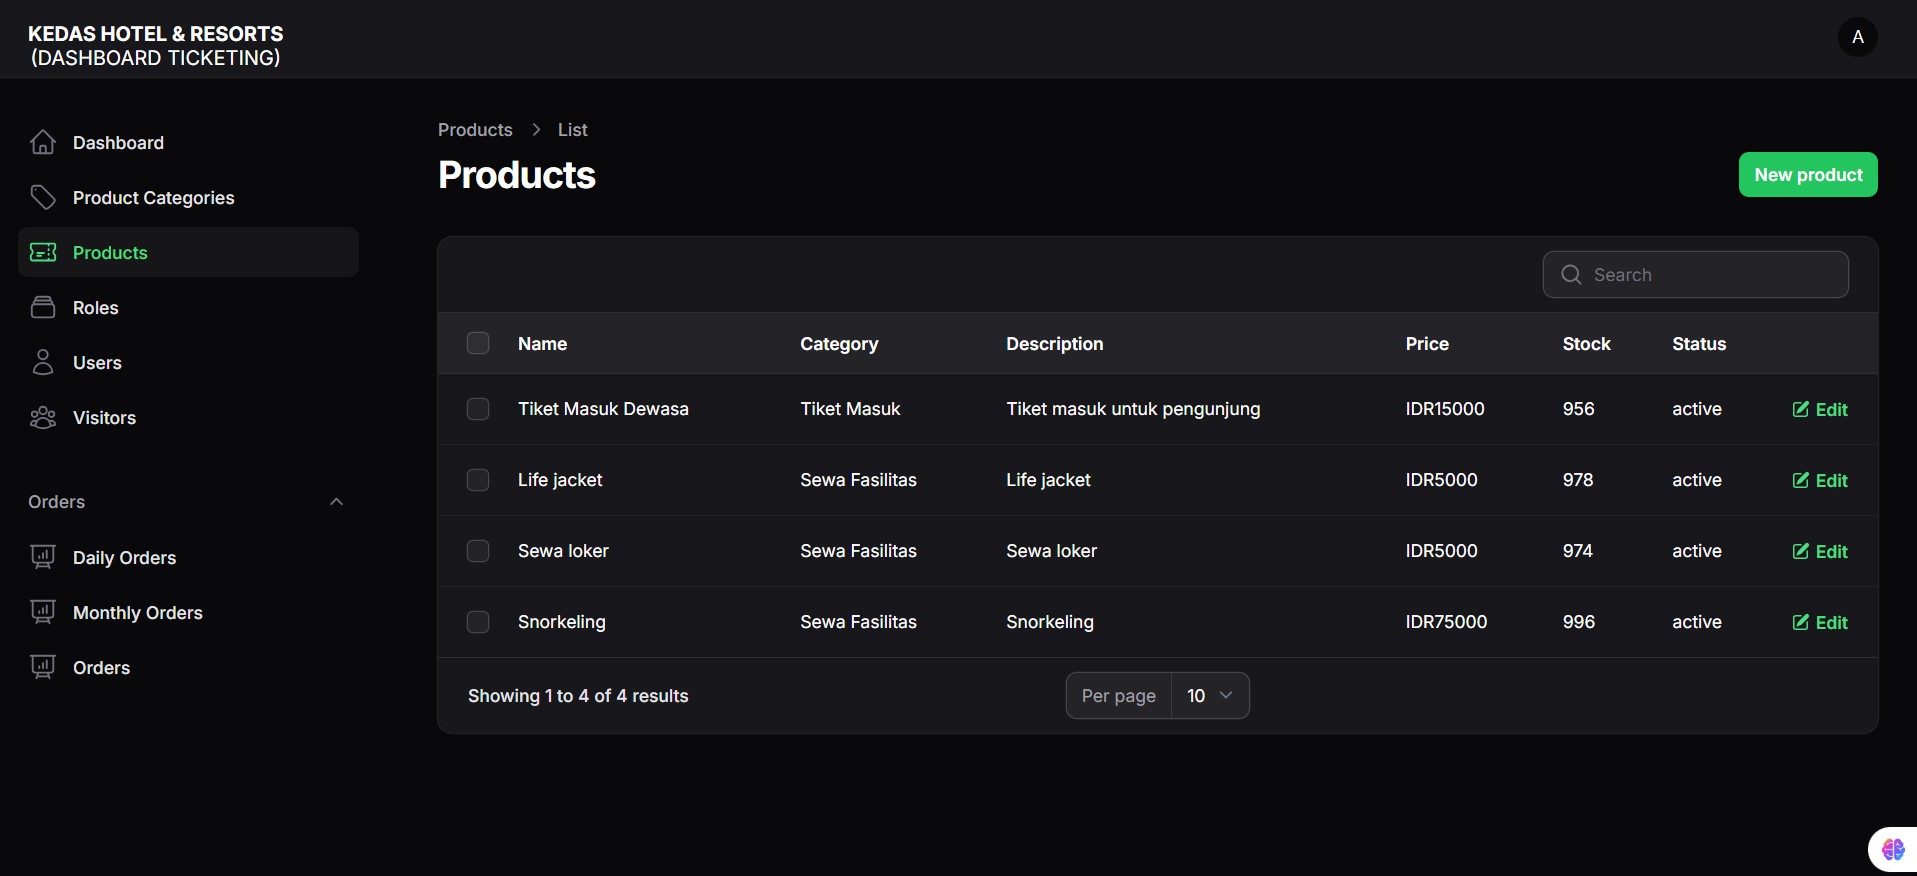Click the Visitors group icon

[x=43, y=417]
